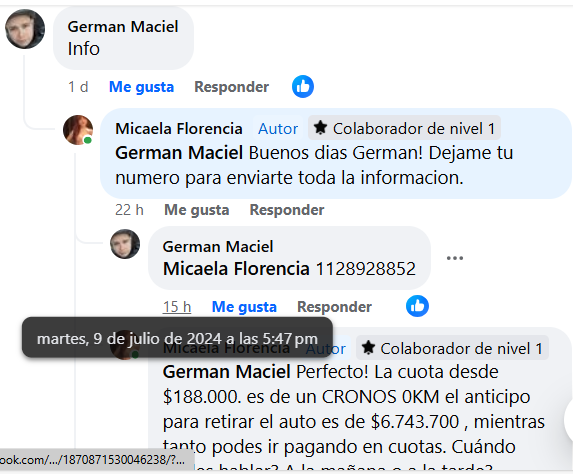Click Responder under the 15 h reply
The height and width of the screenshot is (474, 573).
point(334,307)
